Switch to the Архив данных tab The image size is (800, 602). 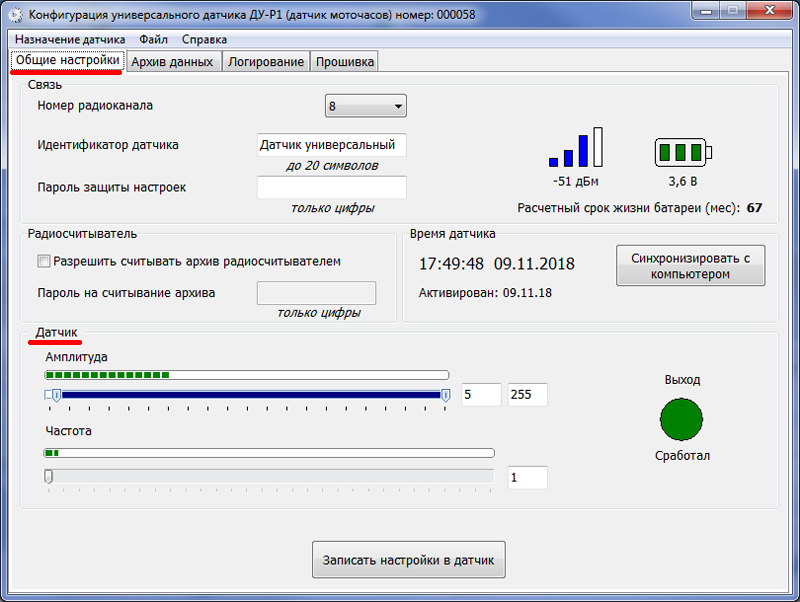coord(172,62)
